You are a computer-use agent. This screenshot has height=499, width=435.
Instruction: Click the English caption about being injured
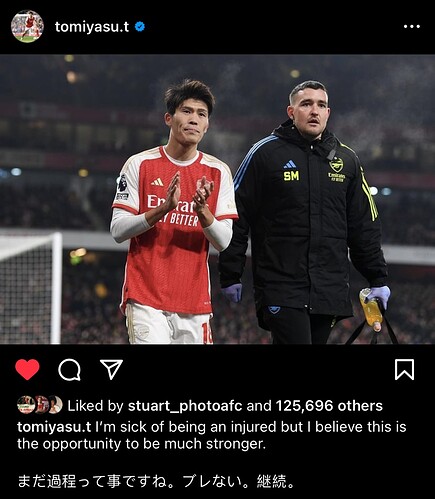(x=212, y=436)
